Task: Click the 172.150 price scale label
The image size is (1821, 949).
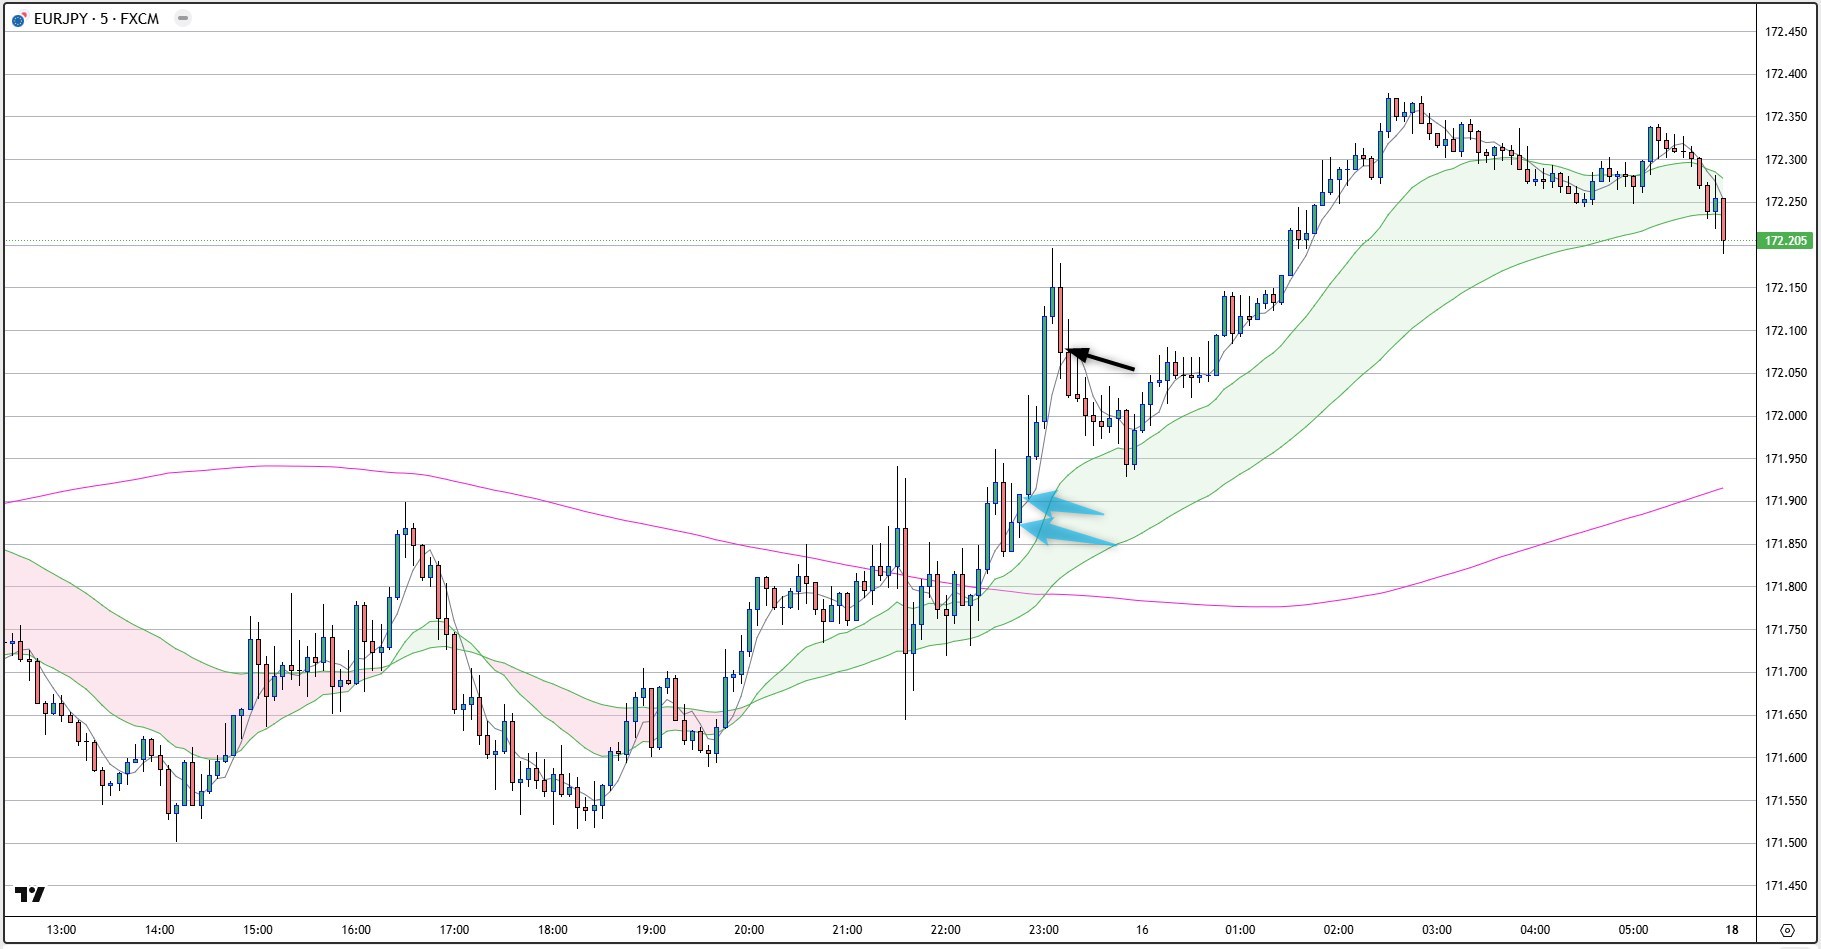Action: [x=1785, y=288]
